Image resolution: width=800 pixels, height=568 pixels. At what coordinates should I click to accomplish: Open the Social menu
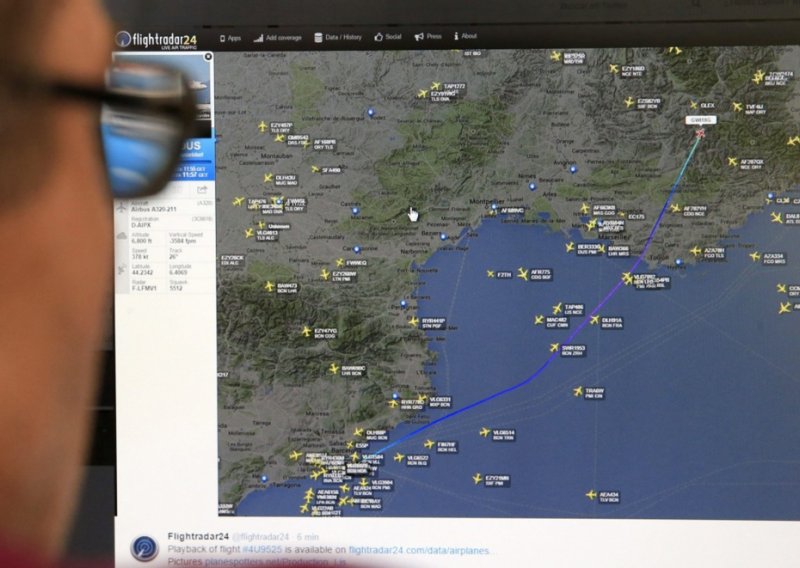(387, 37)
